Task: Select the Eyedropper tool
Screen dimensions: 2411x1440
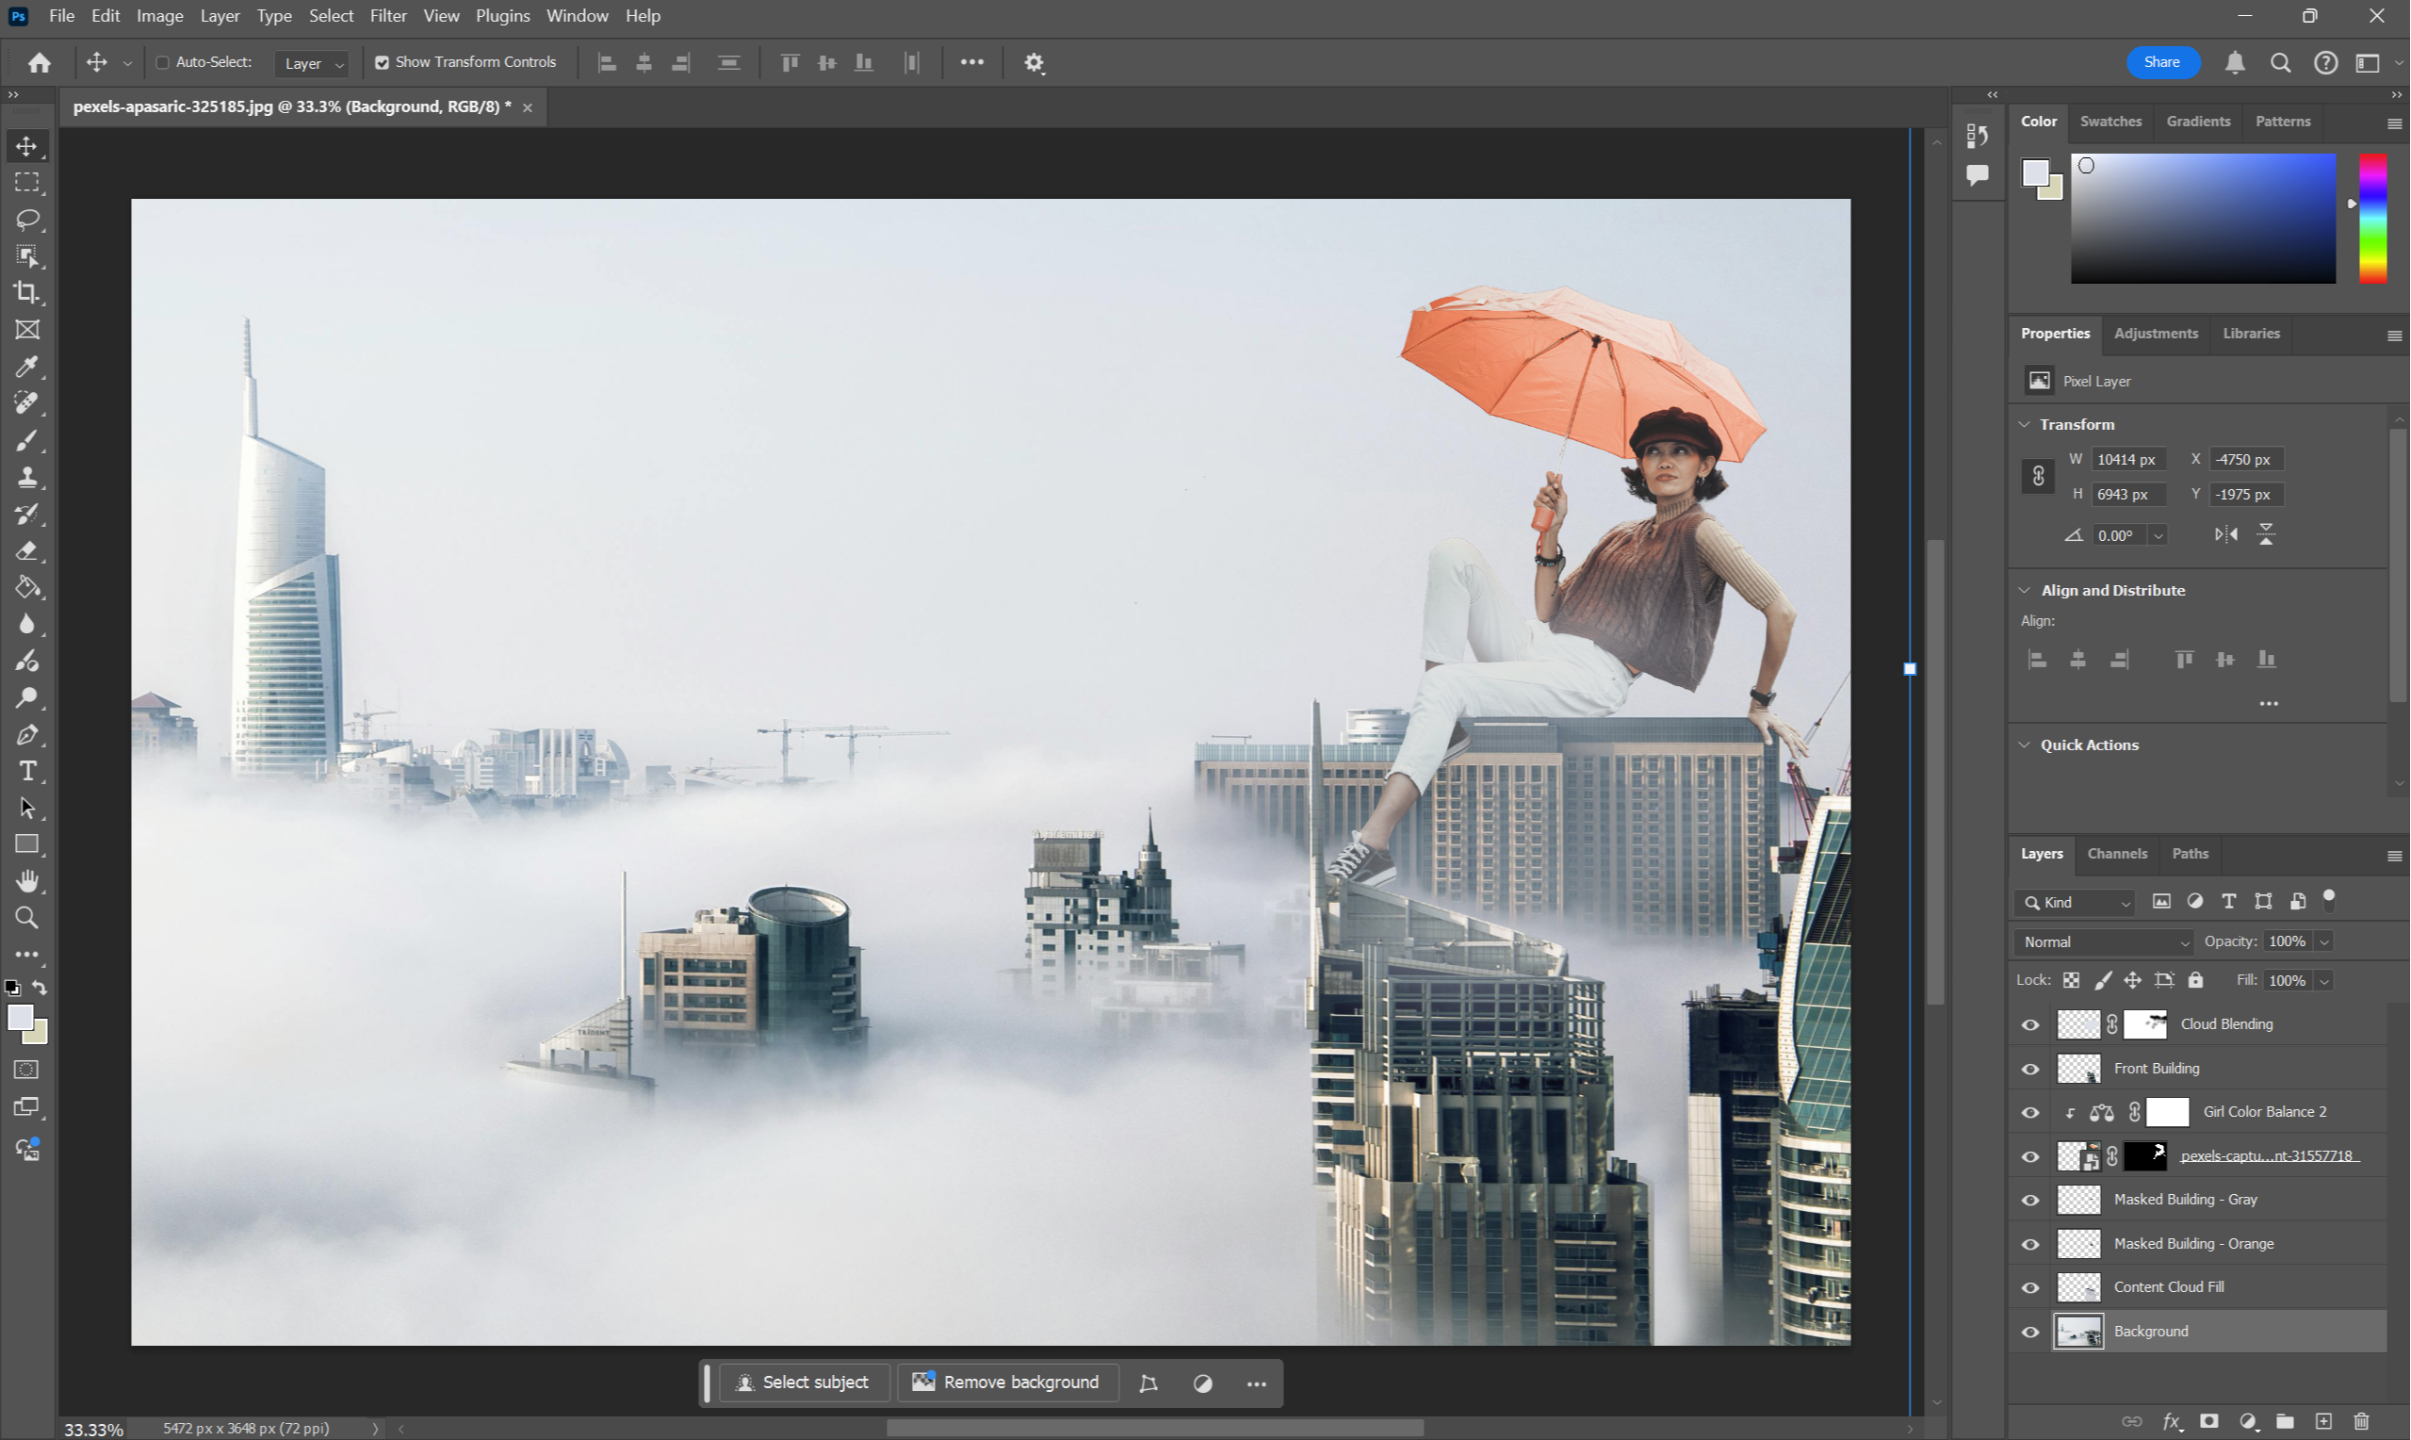Action: [x=27, y=367]
